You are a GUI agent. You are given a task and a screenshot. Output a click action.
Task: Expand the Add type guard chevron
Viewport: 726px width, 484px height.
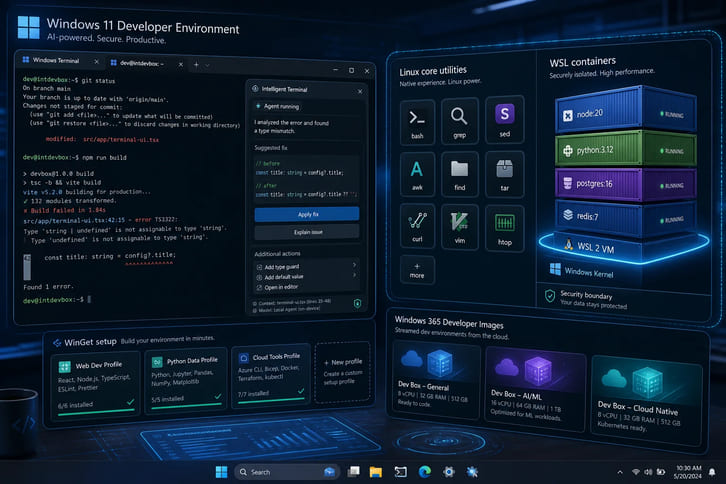click(354, 265)
